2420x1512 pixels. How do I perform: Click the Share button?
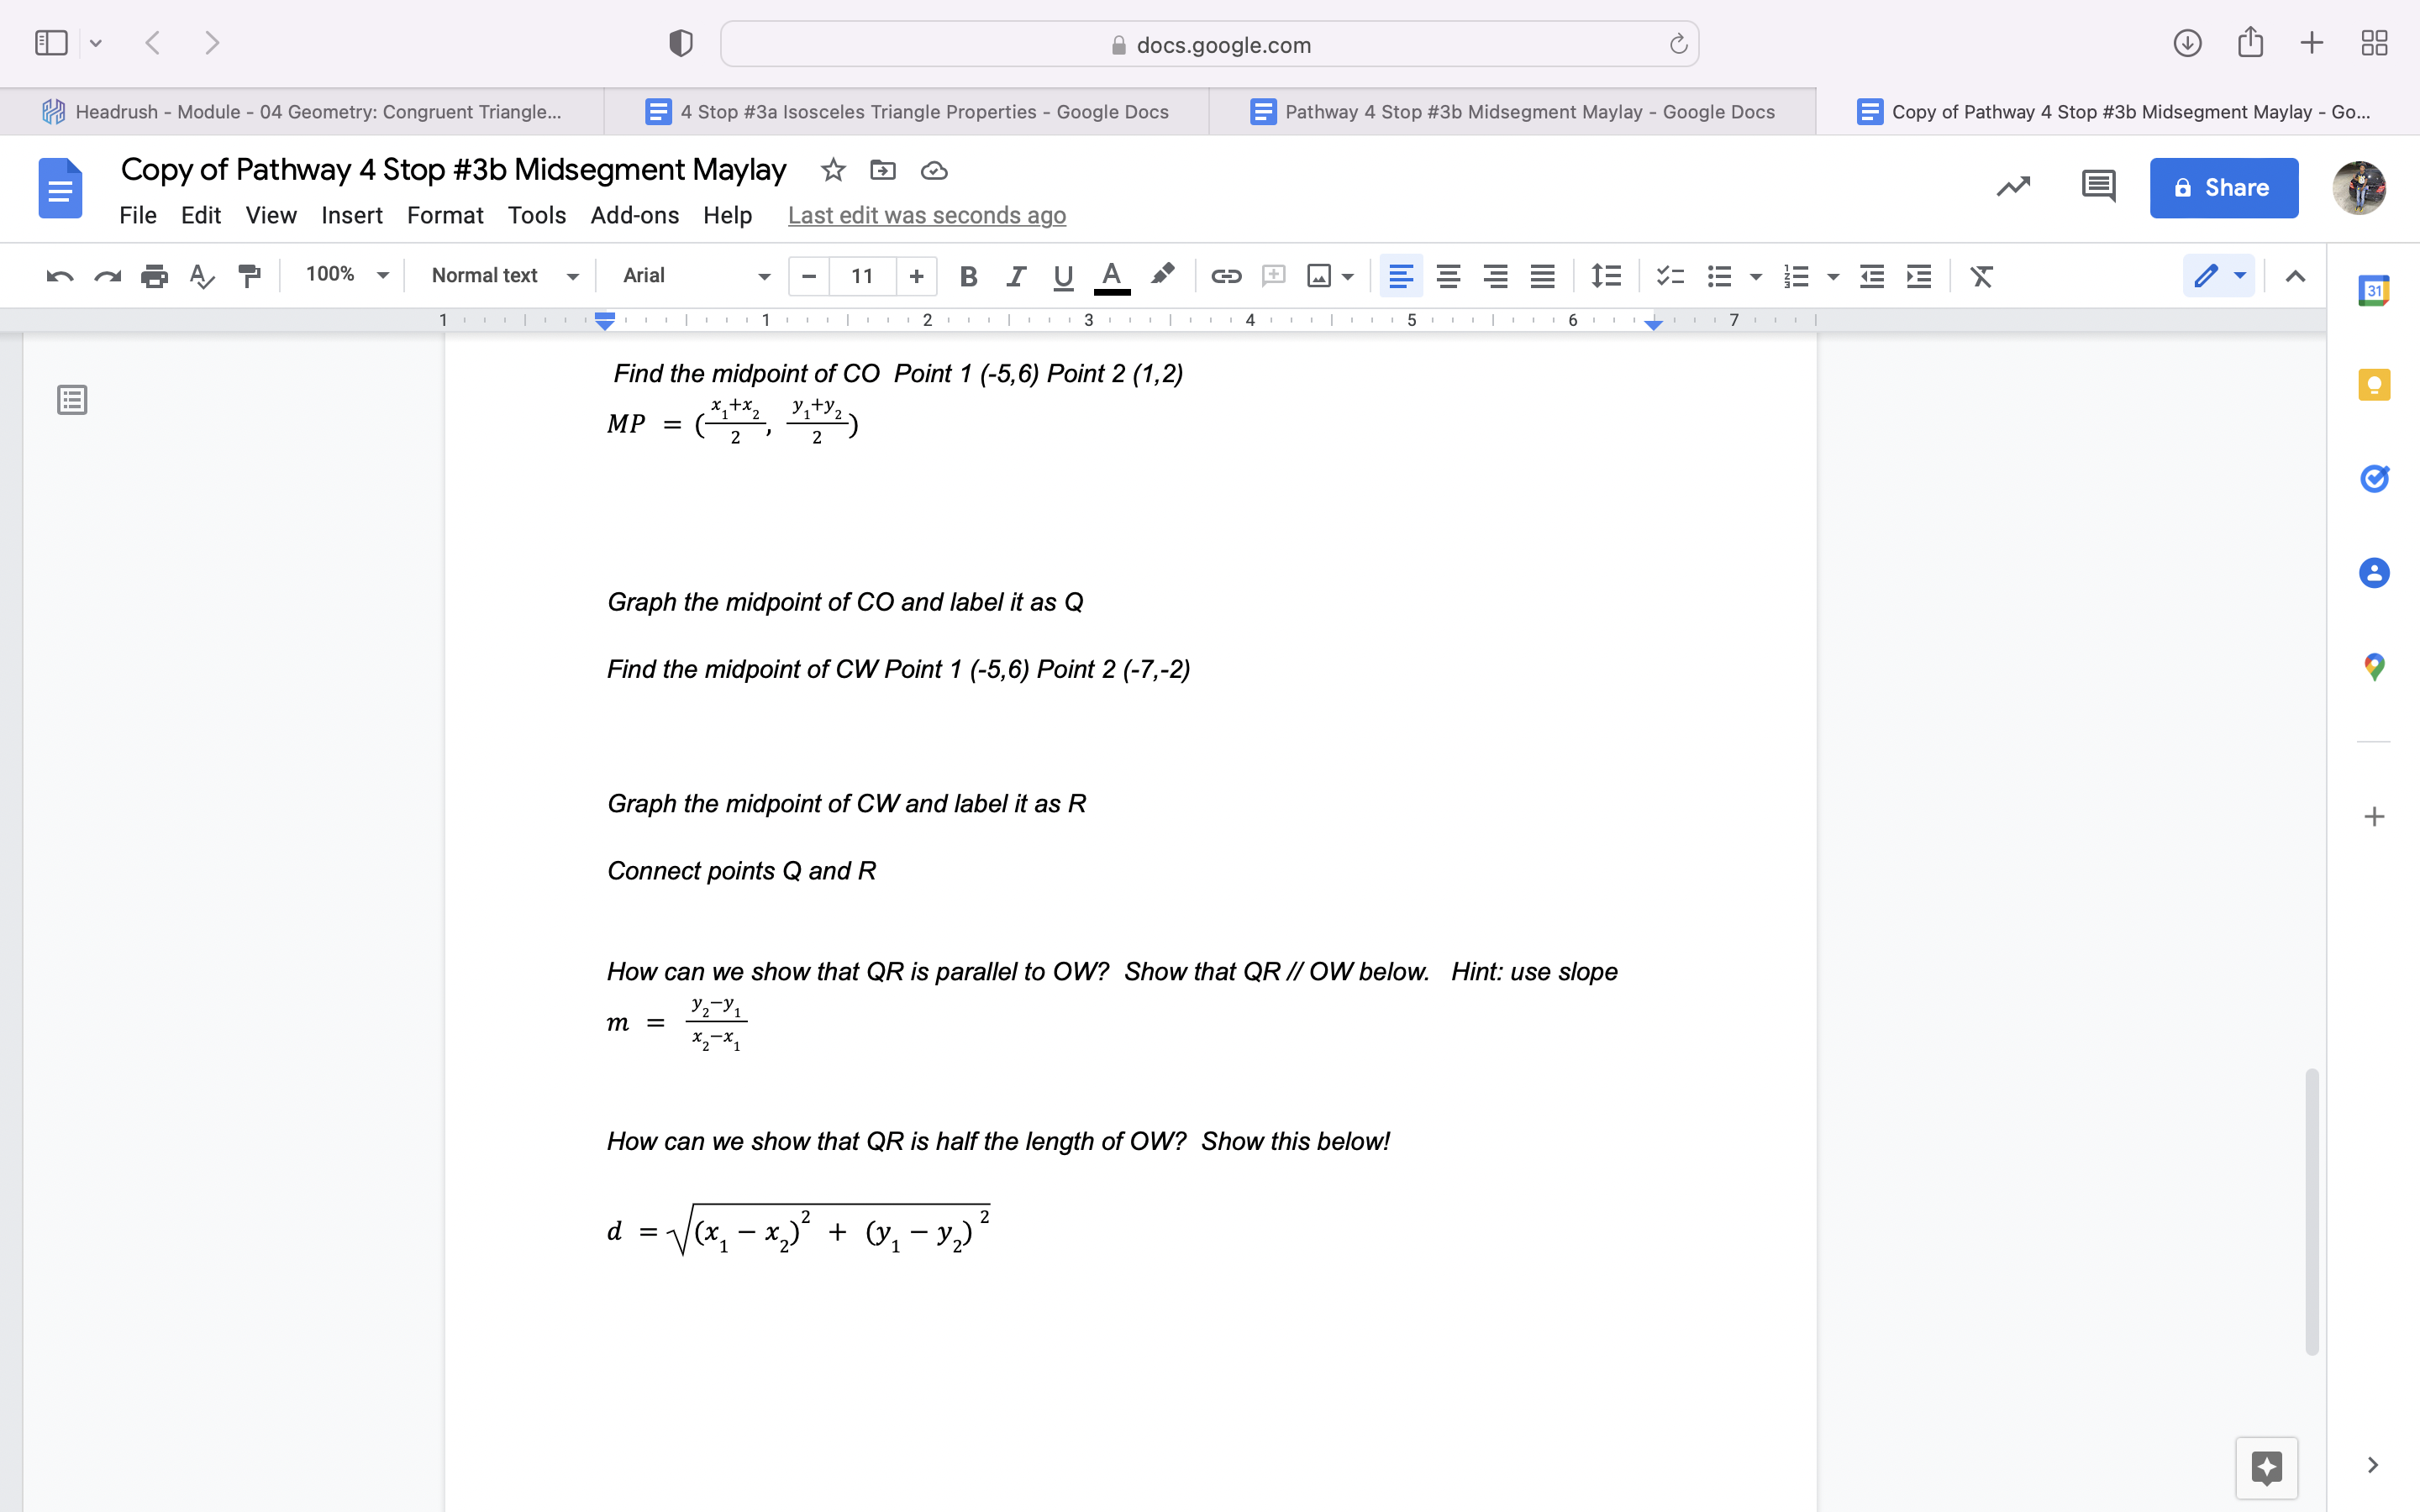click(2222, 188)
